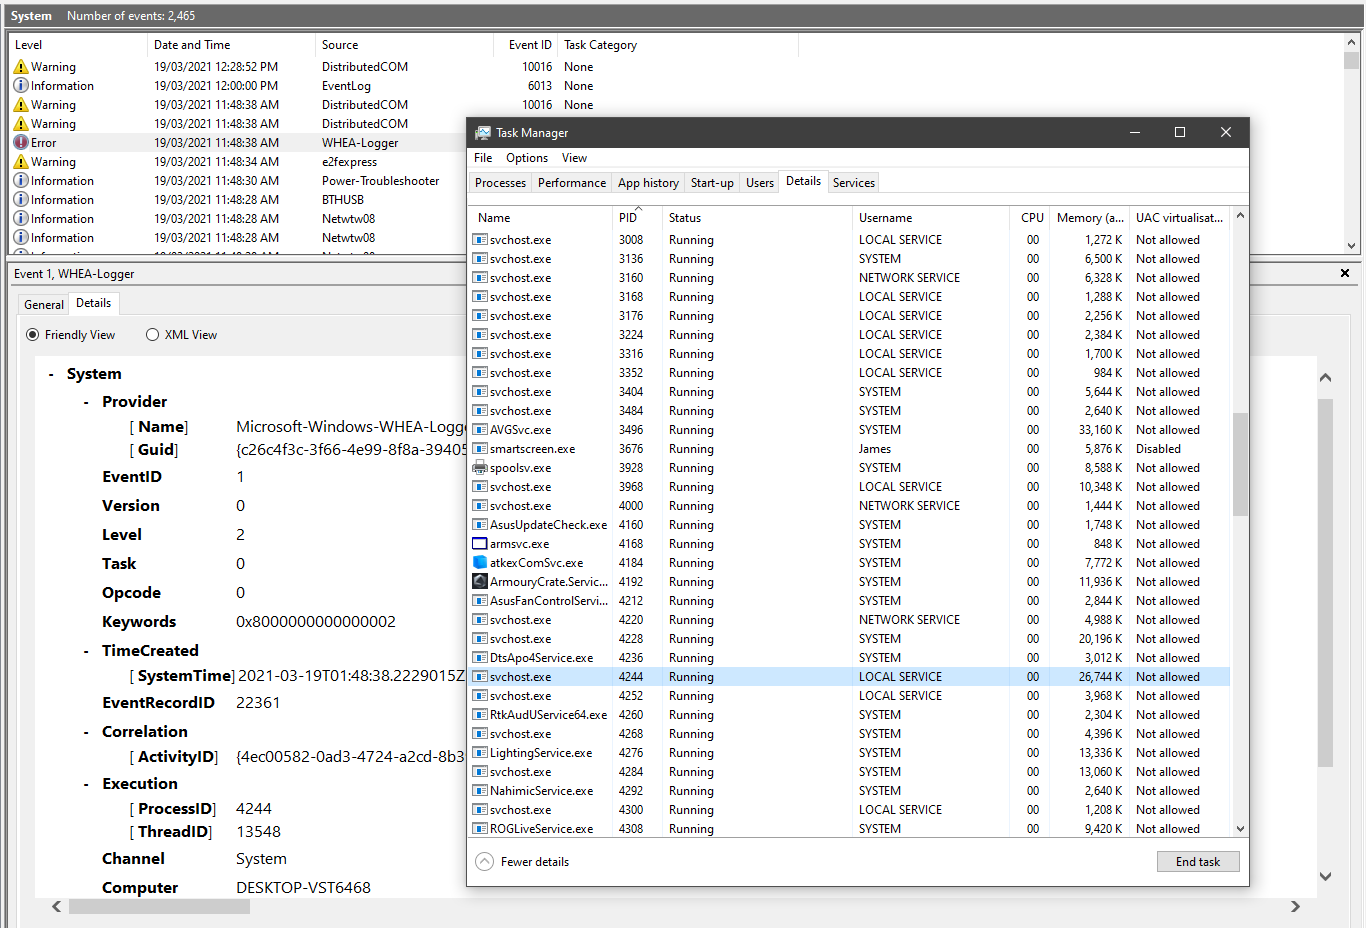Click the ArmouryCrate.Service process icon
The image size is (1366, 928).
(x=480, y=582)
